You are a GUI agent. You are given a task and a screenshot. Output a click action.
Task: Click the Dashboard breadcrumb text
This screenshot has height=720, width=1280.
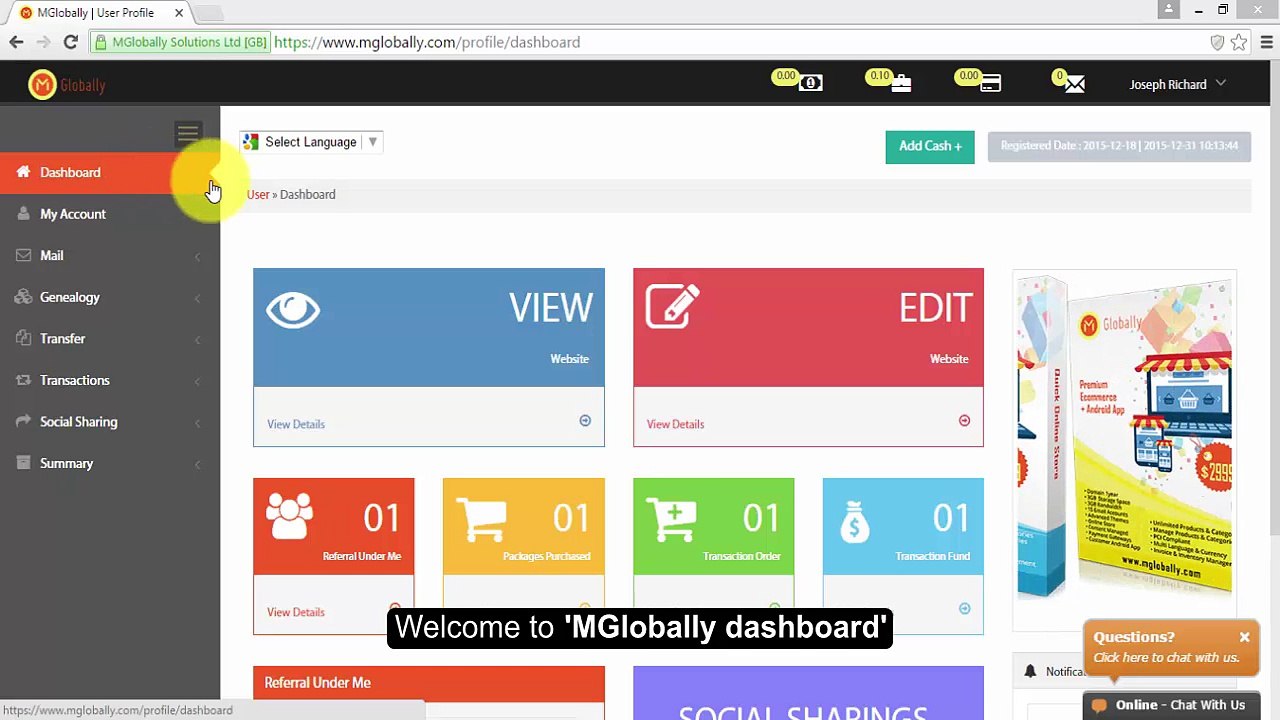point(308,194)
